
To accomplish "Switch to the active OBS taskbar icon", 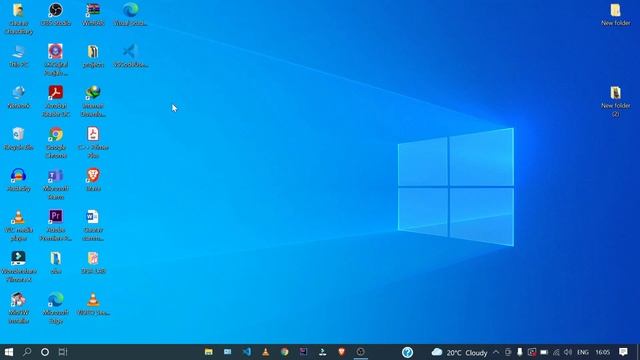I will [x=360, y=352].
